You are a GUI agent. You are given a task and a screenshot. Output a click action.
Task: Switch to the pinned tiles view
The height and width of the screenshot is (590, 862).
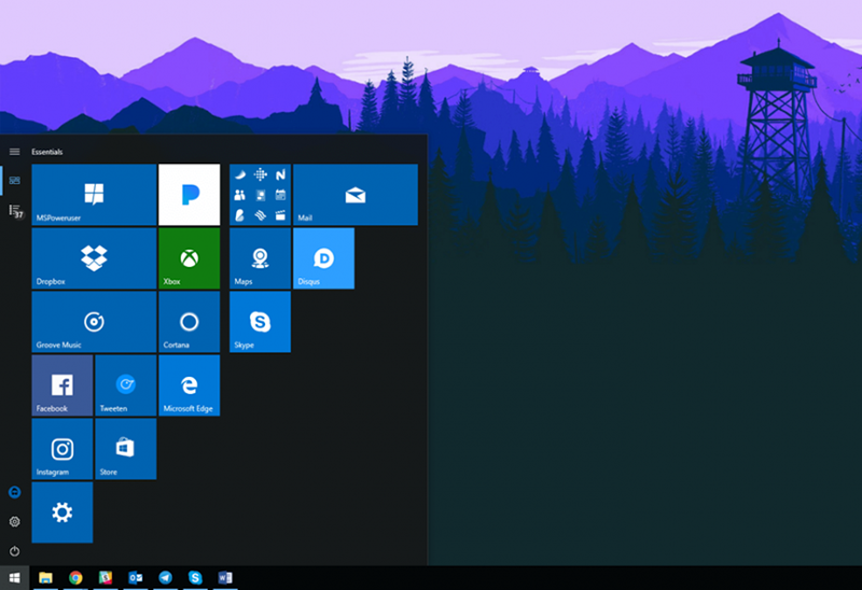click(15, 180)
